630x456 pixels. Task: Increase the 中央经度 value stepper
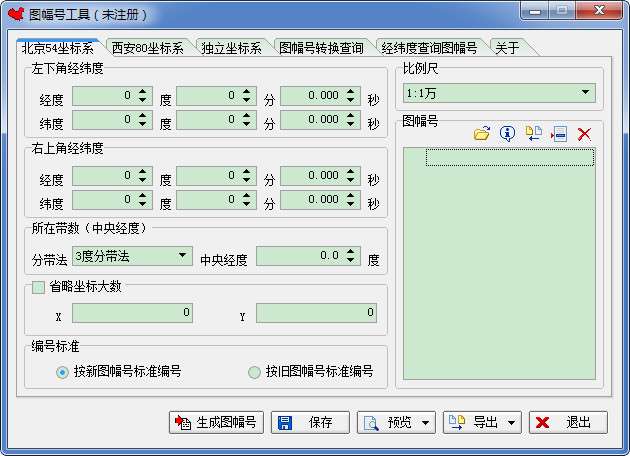[x=351, y=252]
